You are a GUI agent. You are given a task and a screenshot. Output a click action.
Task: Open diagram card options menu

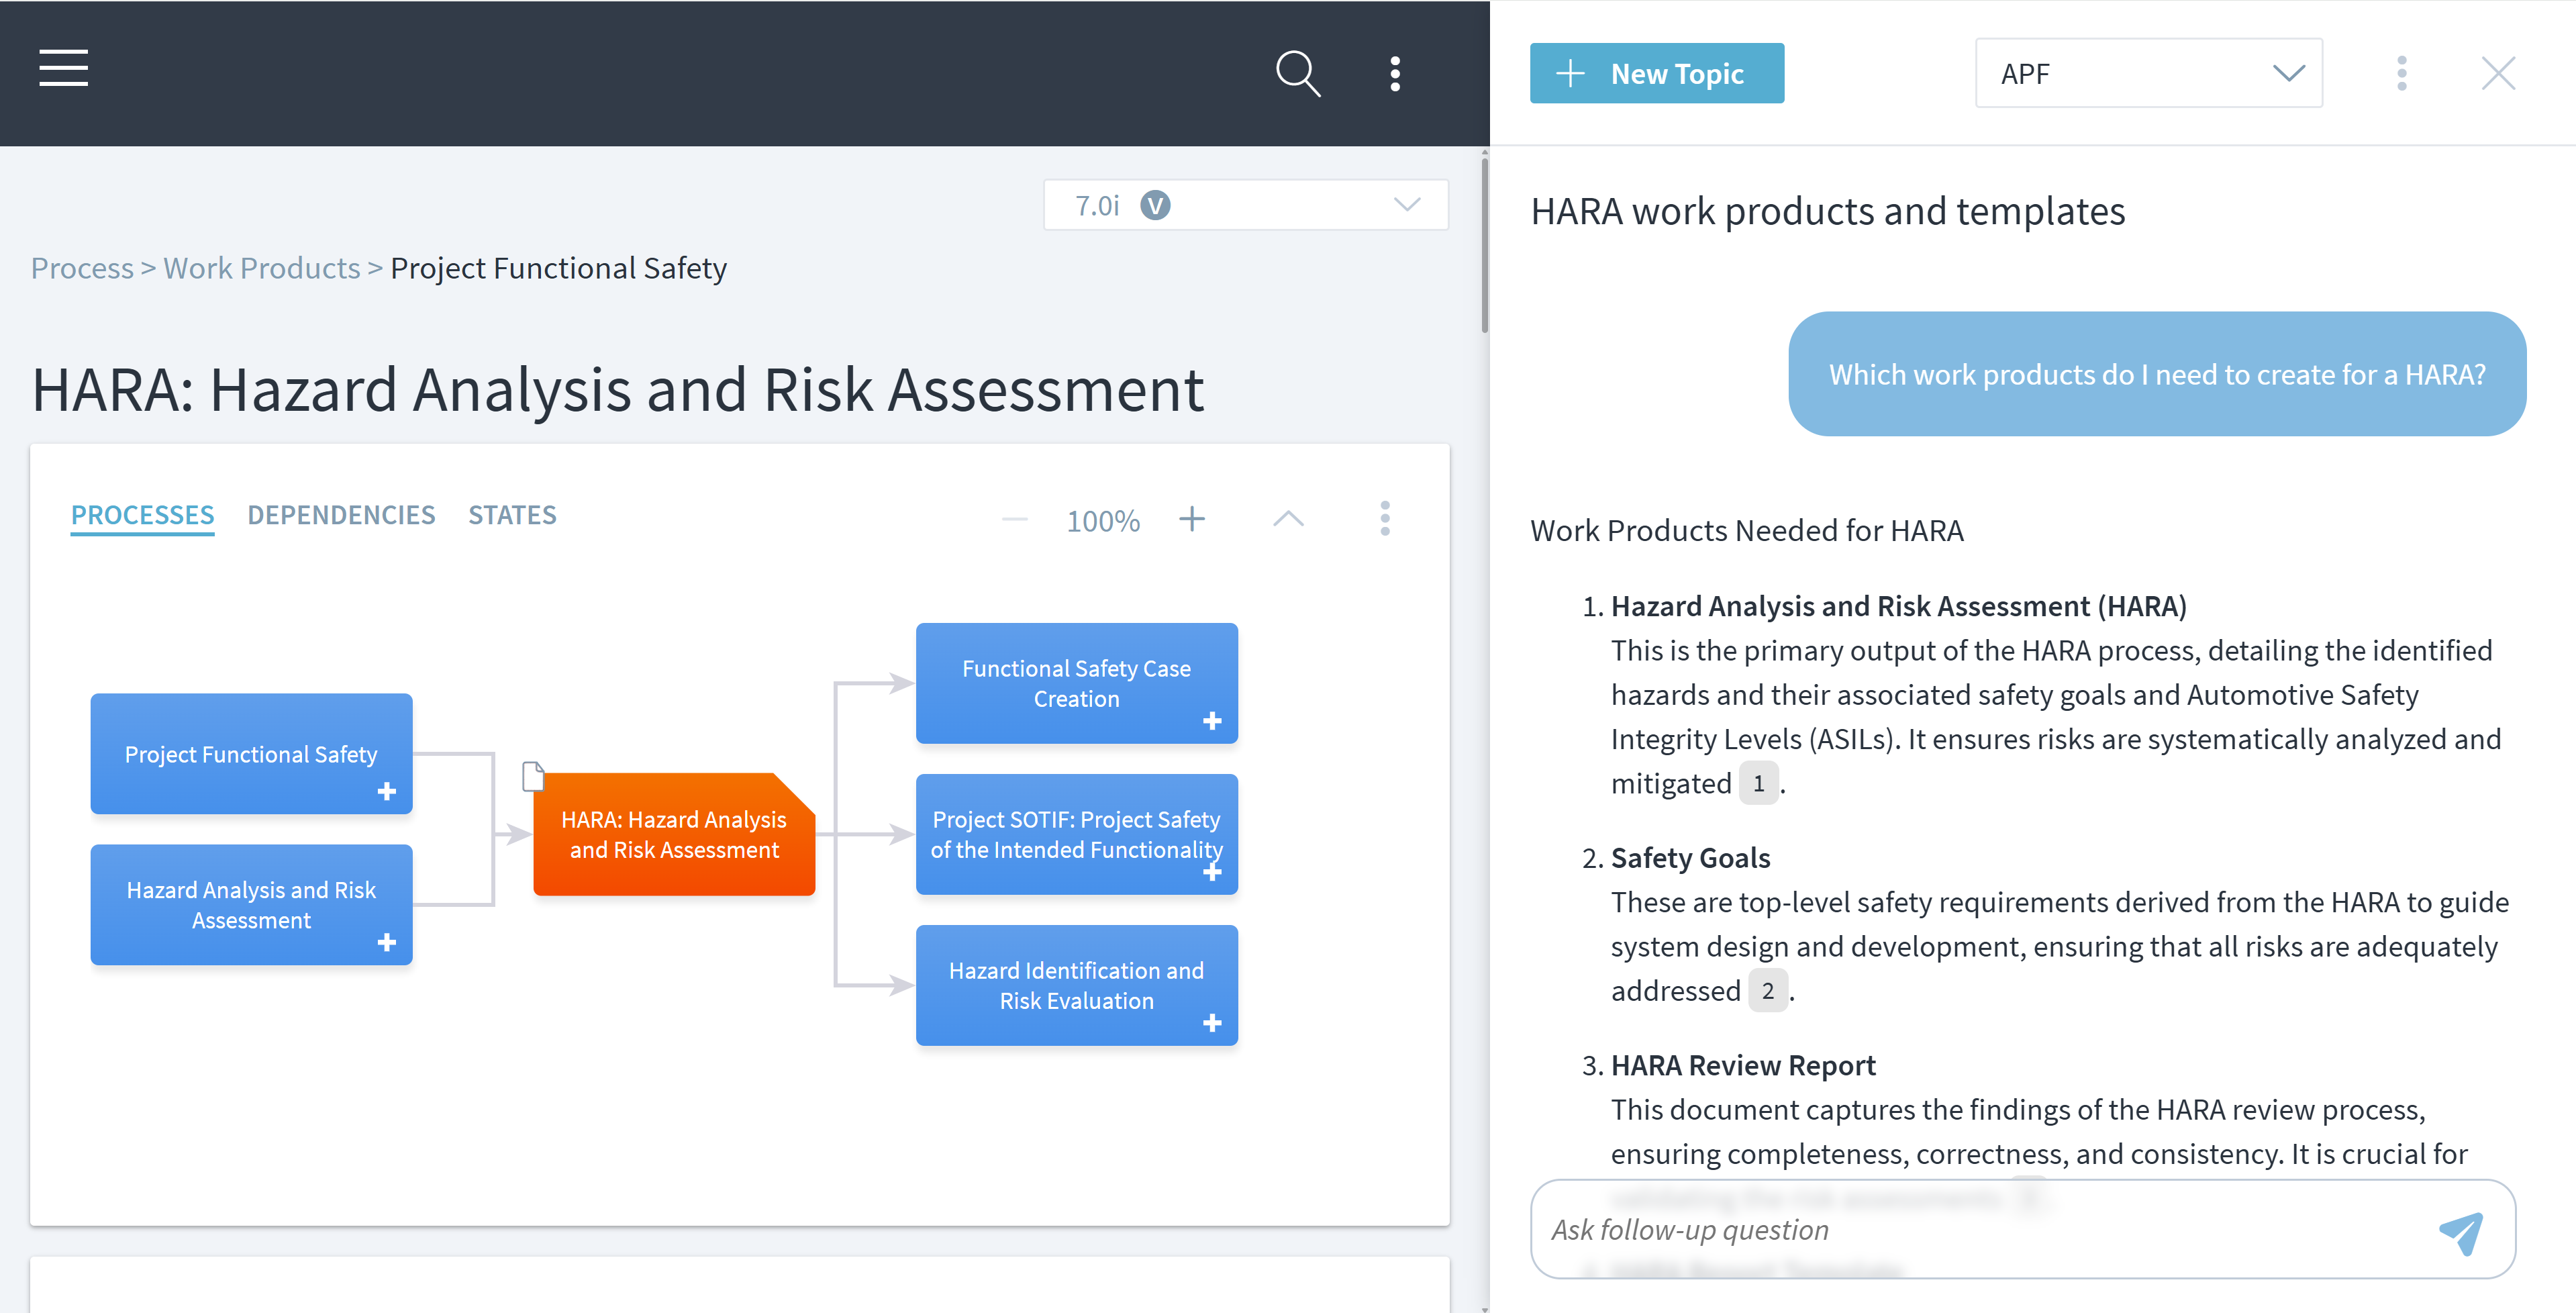[1384, 518]
